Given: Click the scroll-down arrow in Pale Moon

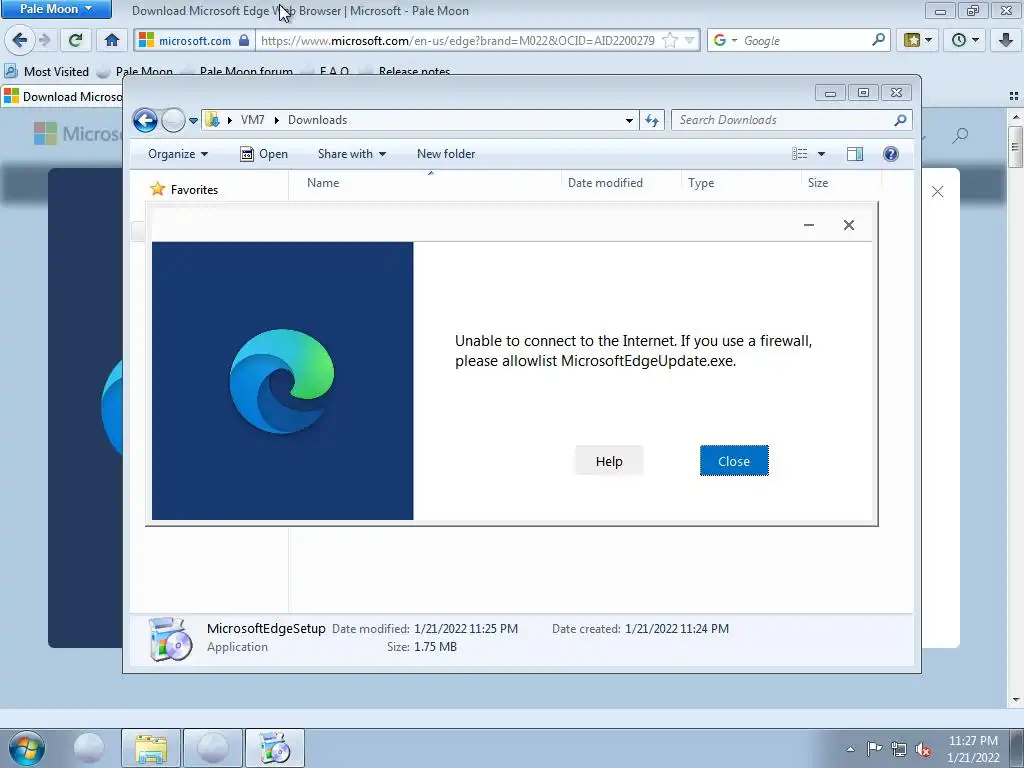Looking at the screenshot, I should pyautogui.click(x=1015, y=700).
